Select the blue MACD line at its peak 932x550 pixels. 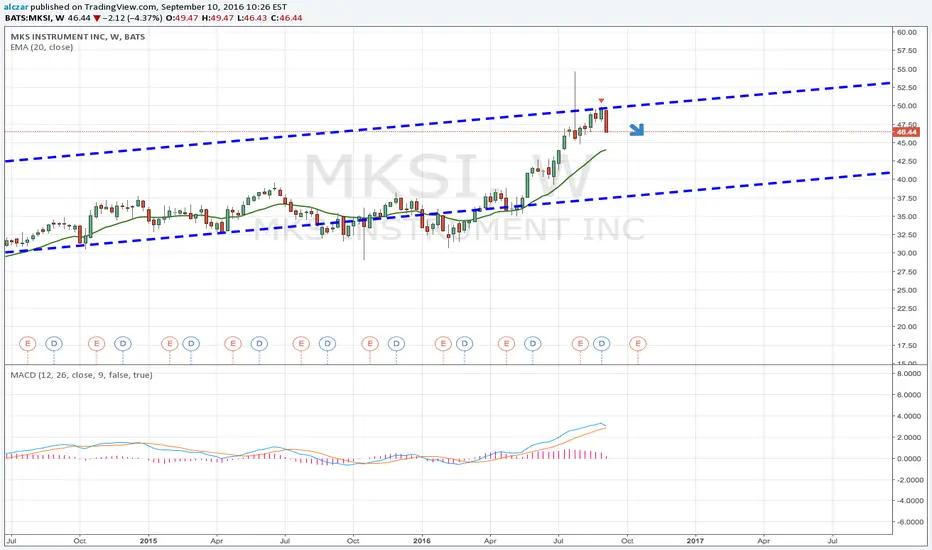(601, 423)
